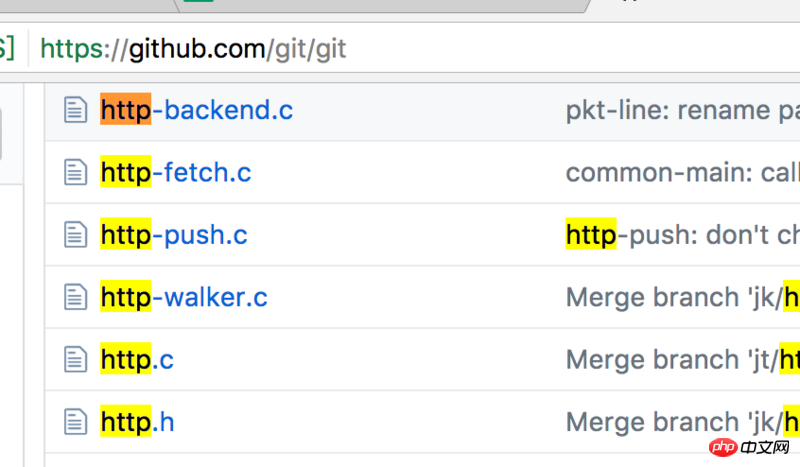The image size is (800, 467).
Task: Open http.h 'Merge branch jk/' commit
Action: tap(683, 422)
